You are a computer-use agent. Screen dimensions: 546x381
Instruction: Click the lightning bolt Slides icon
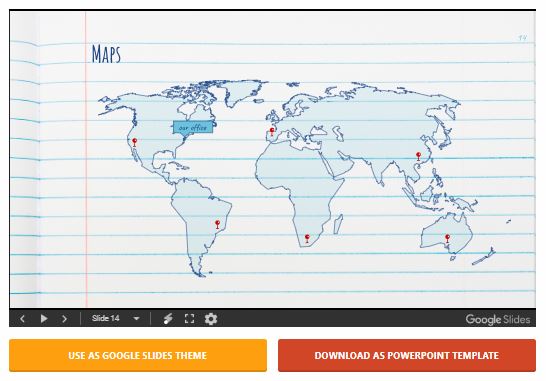pos(168,319)
